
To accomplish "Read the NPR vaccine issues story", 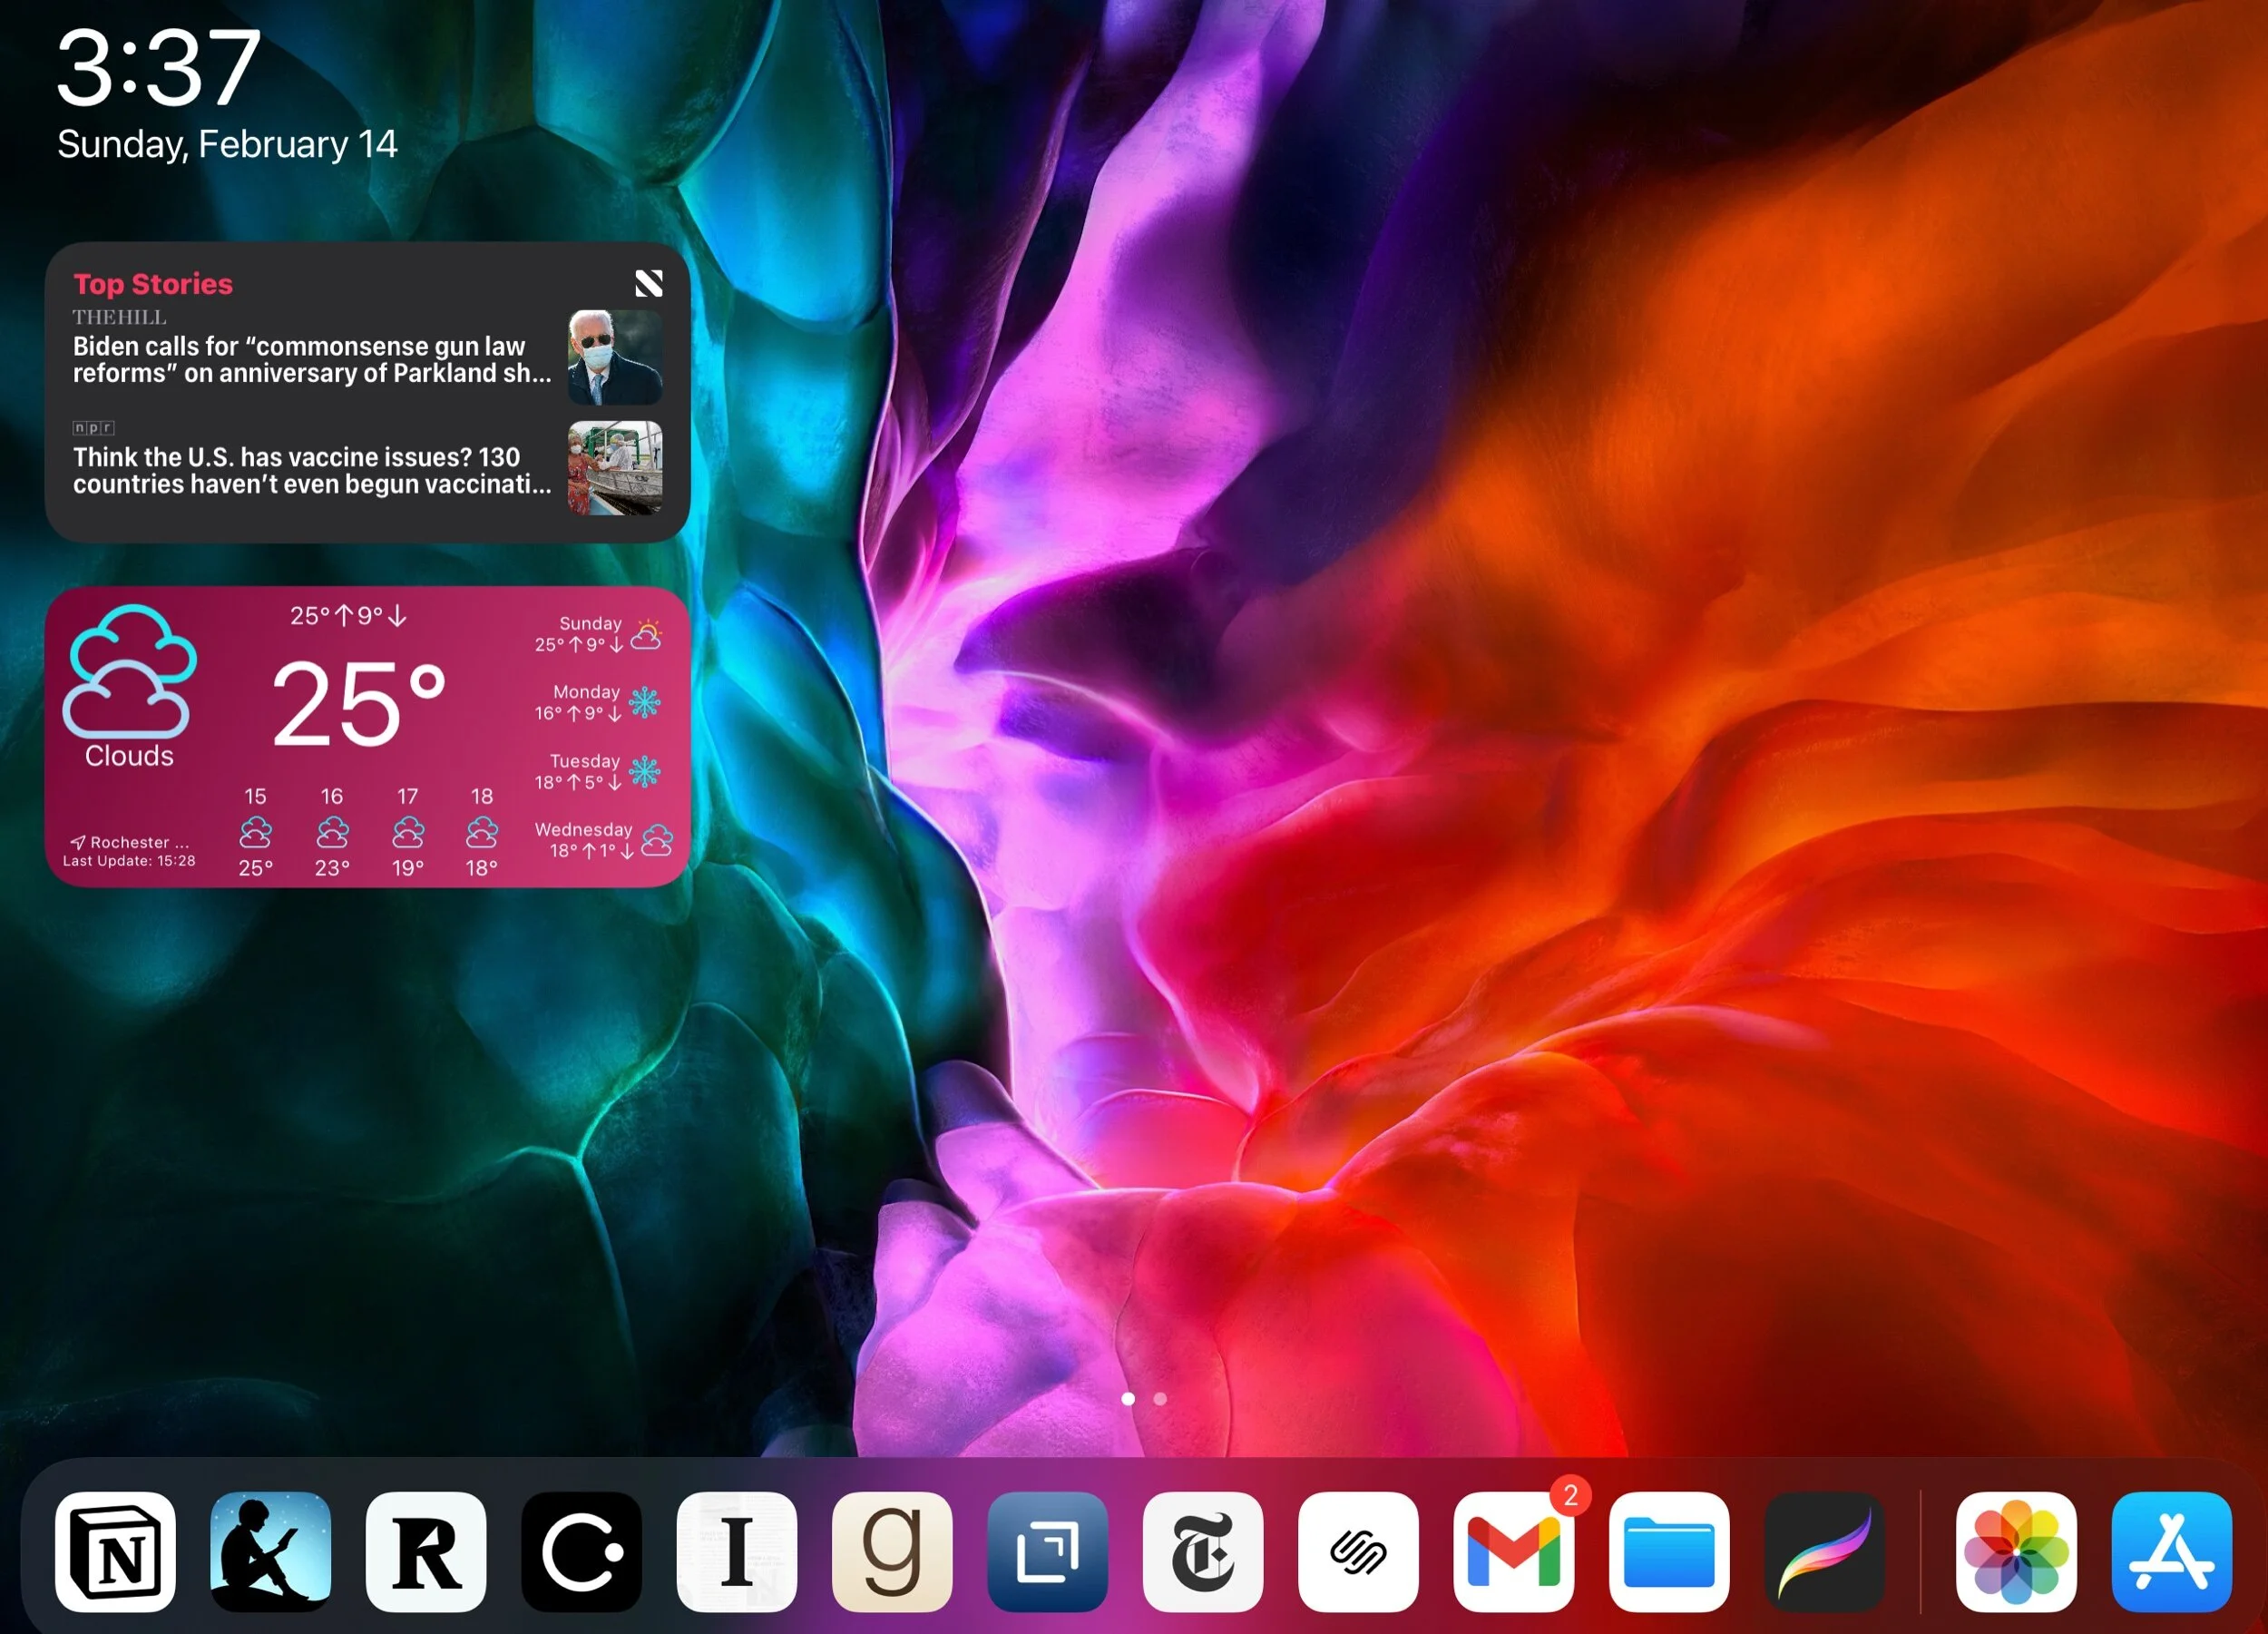I will [x=312, y=470].
